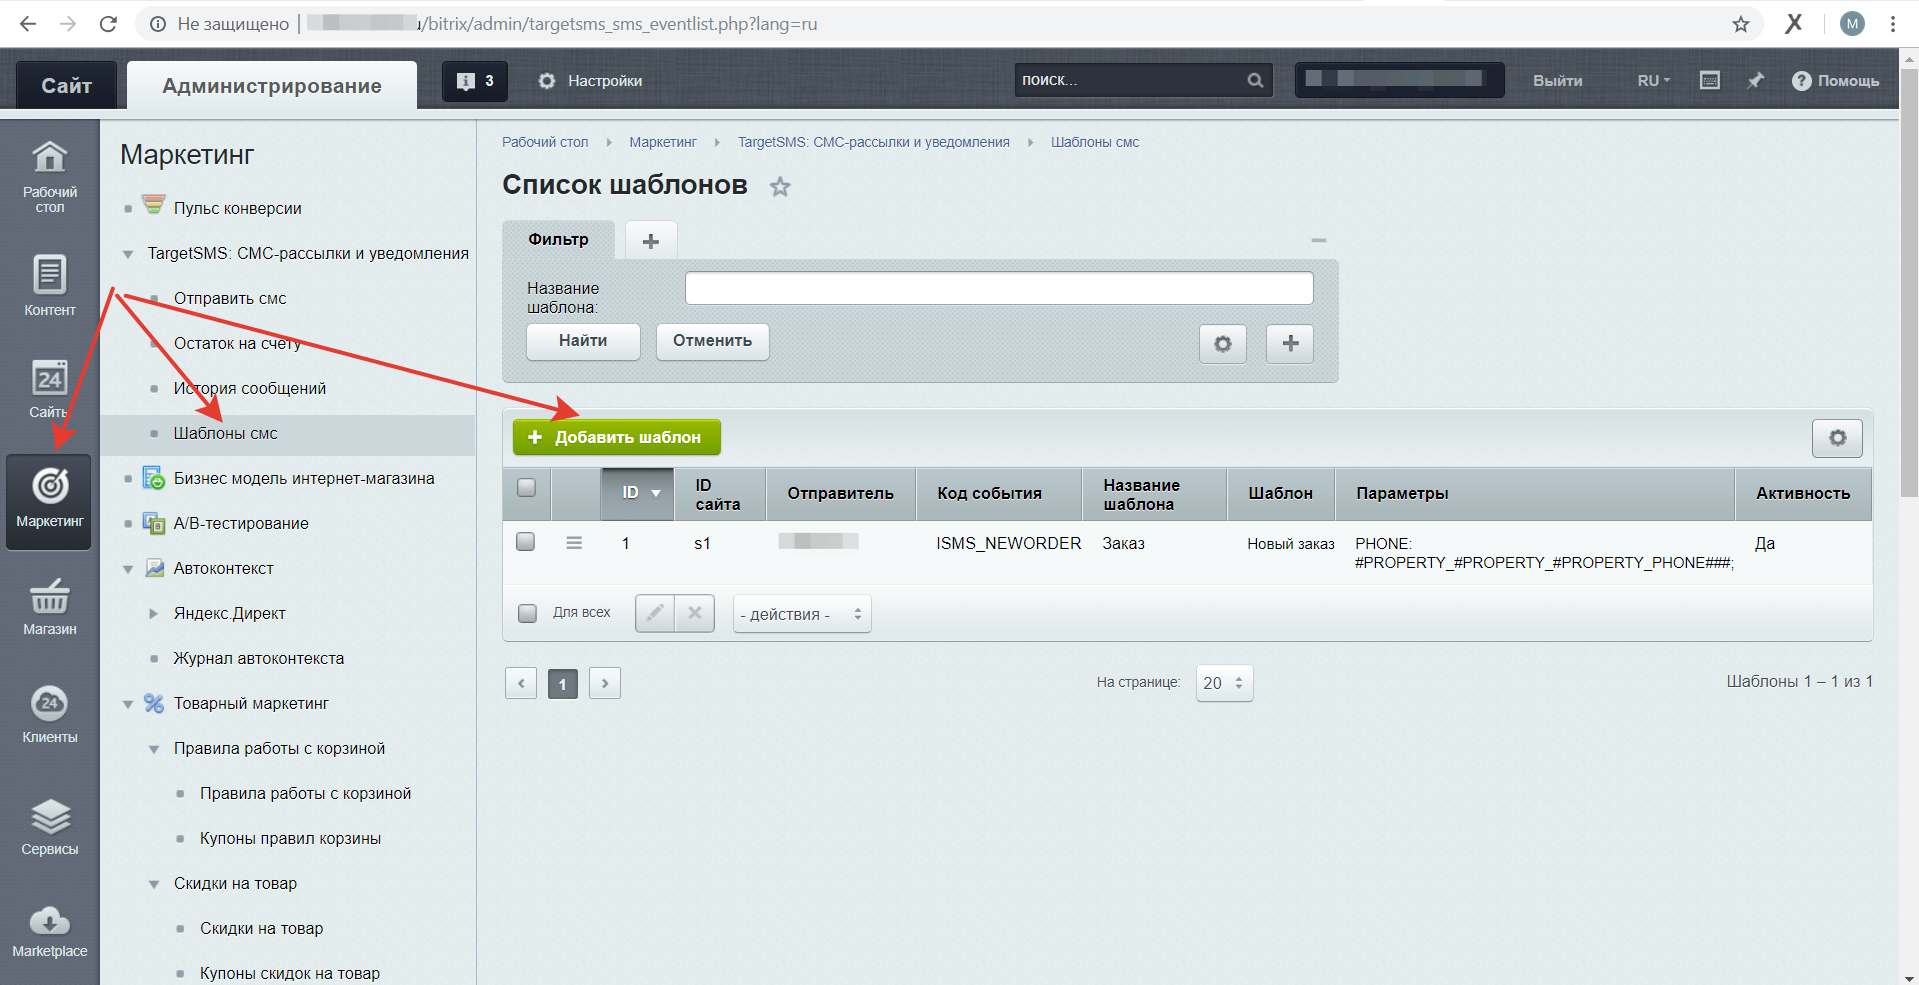Go to Рабочий стол home icon
Image resolution: width=1919 pixels, height=985 pixels.
click(49, 157)
